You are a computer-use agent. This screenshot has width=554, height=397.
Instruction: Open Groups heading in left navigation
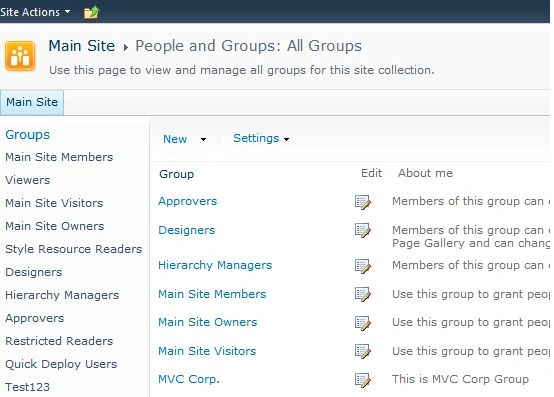28,135
